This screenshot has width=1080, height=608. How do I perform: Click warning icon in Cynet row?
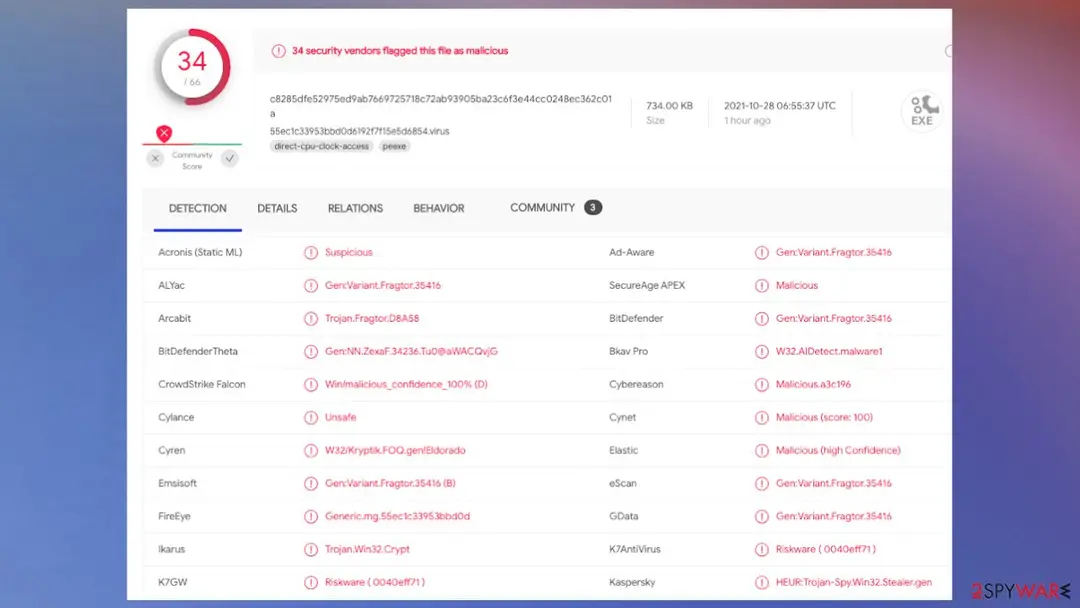coord(761,418)
